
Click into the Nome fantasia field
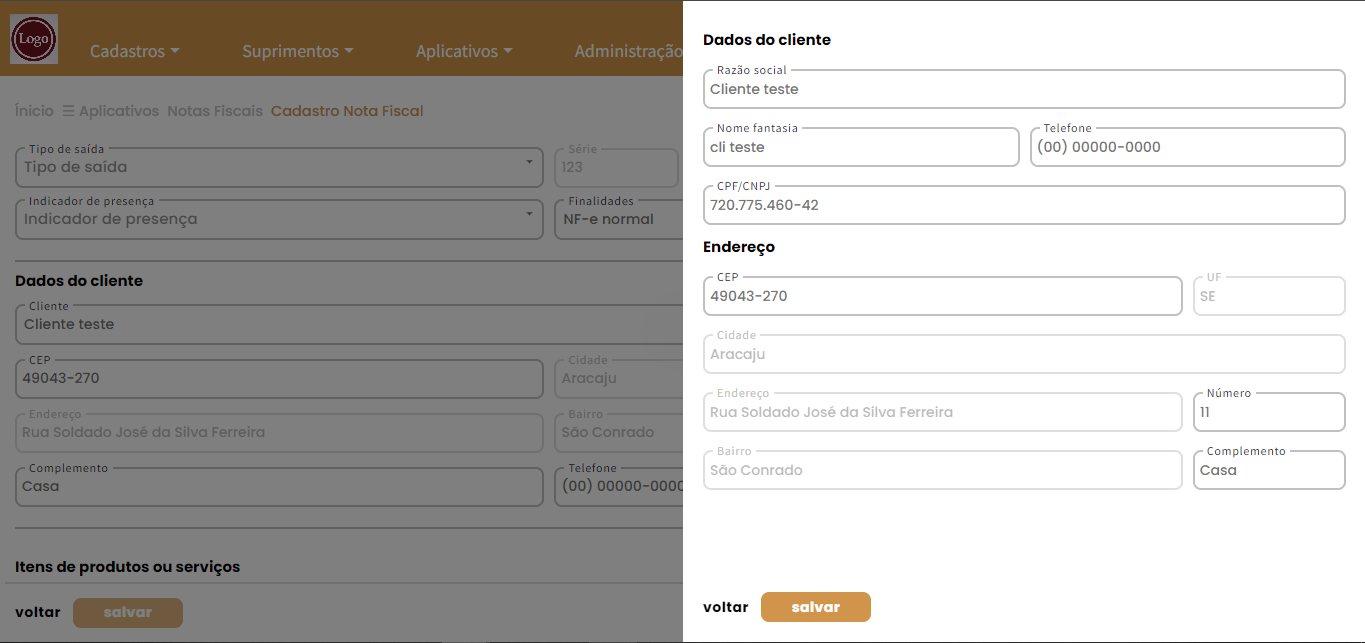[x=861, y=147]
